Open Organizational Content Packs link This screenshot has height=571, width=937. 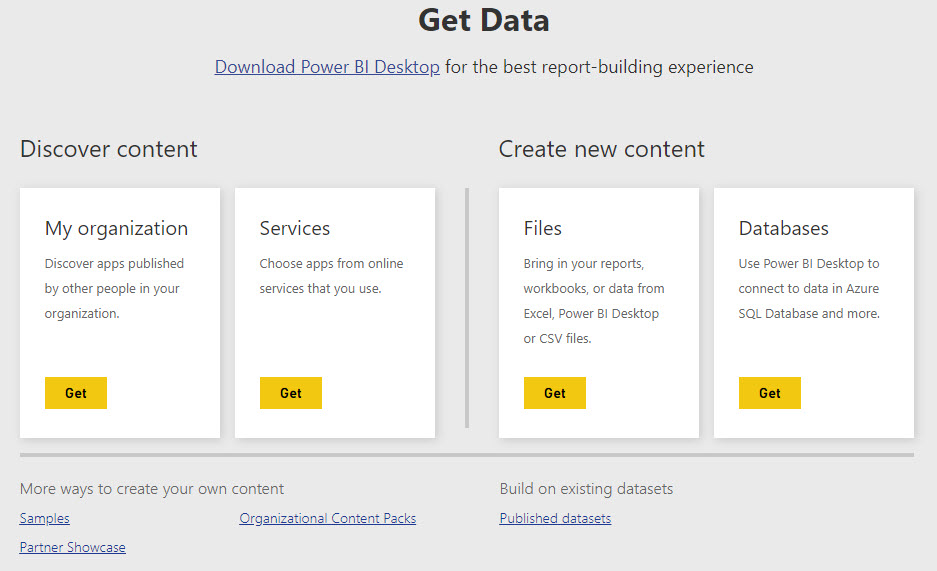coord(327,518)
